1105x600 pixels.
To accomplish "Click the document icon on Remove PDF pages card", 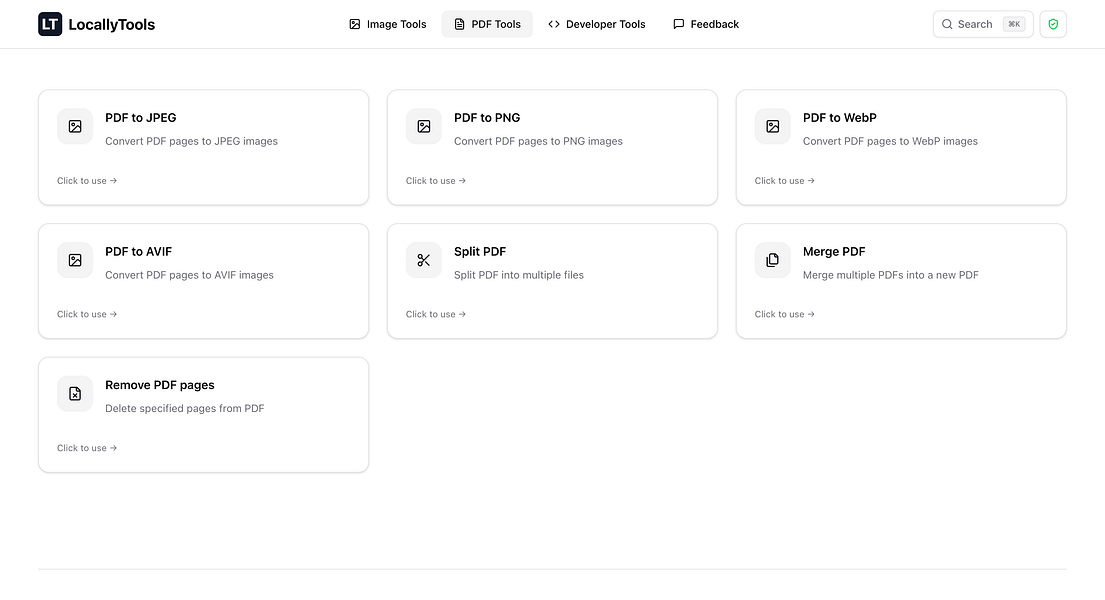I will click(75, 393).
